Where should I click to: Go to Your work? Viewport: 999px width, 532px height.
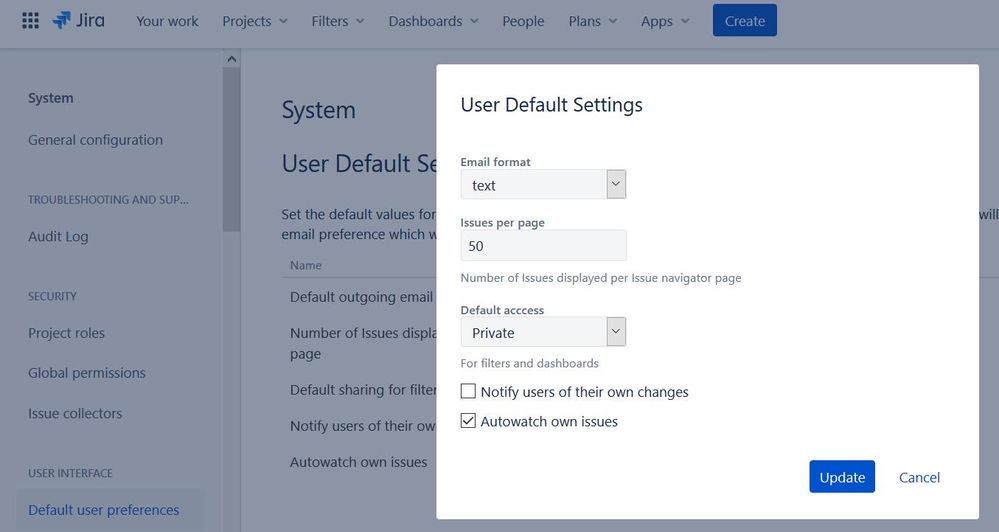point(167,21)
